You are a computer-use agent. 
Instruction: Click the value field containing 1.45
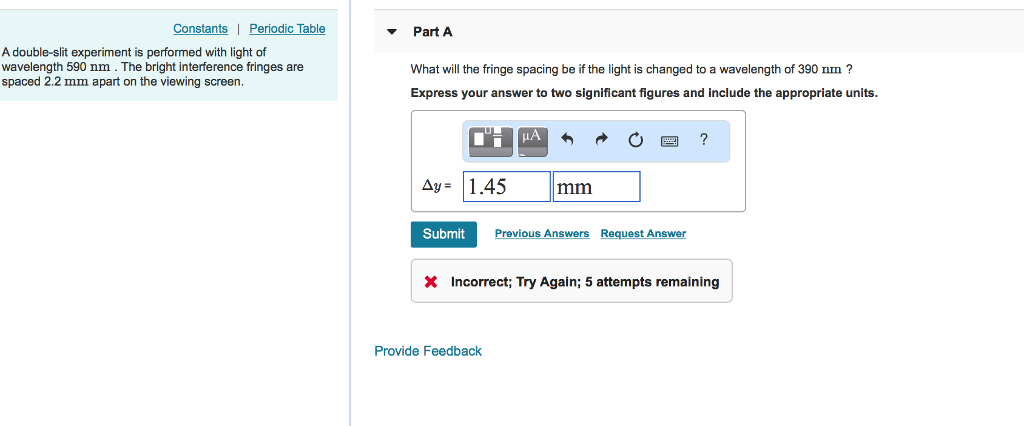[x=507, y=187]
